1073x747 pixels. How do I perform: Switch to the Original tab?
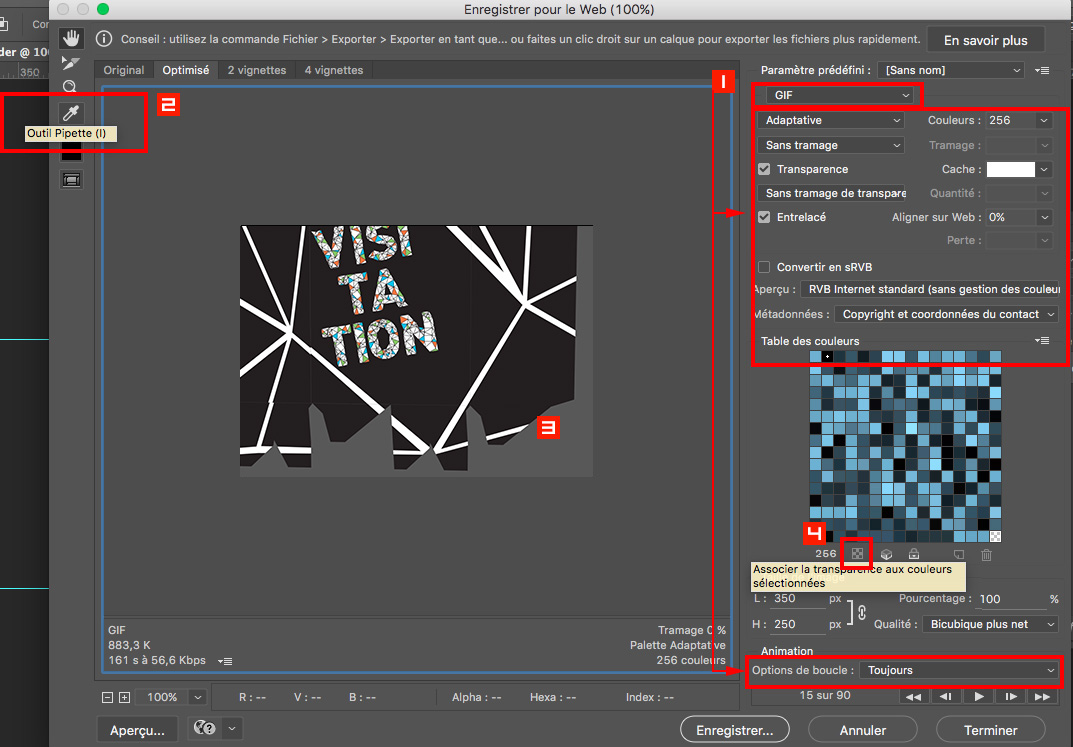[x=124, y=70]
